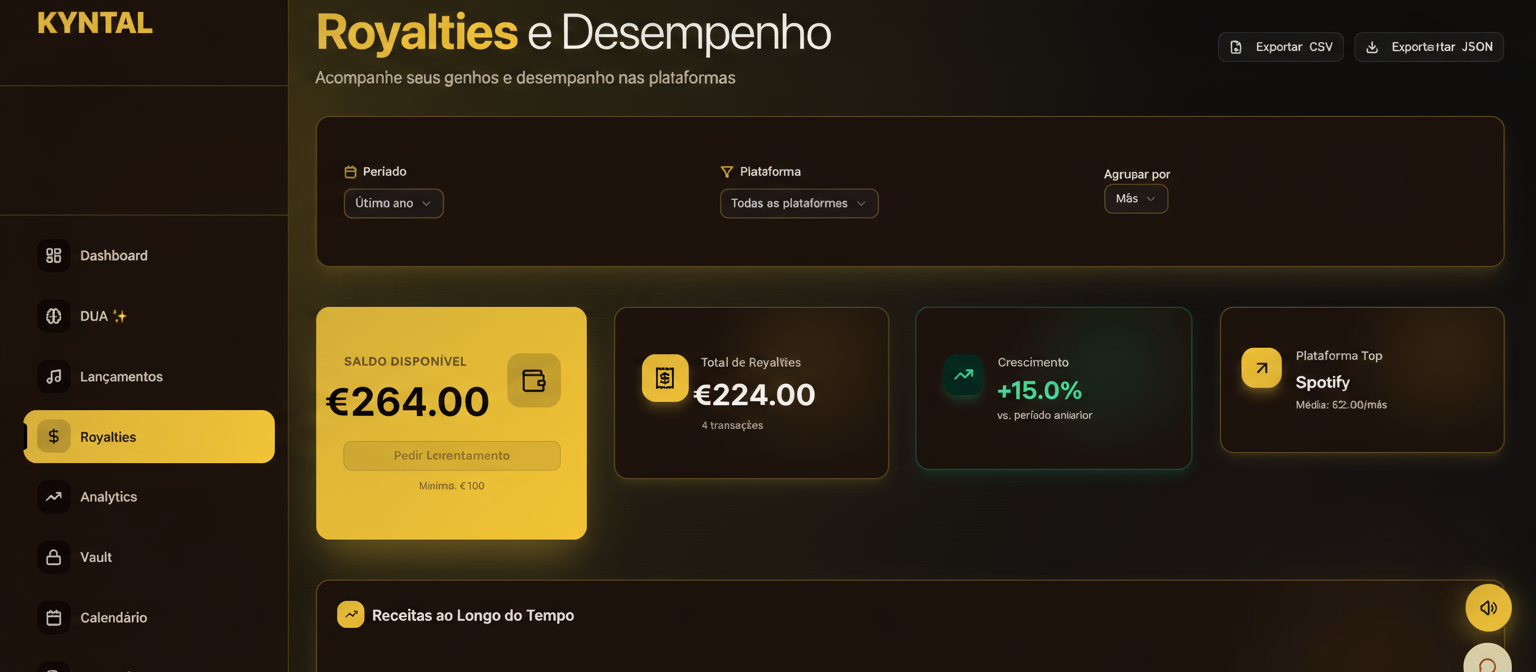This screenshot has height=672, width=1536.
Task: Expand the Todas as plataformas dropdown
Action: [x=799, y=203]
